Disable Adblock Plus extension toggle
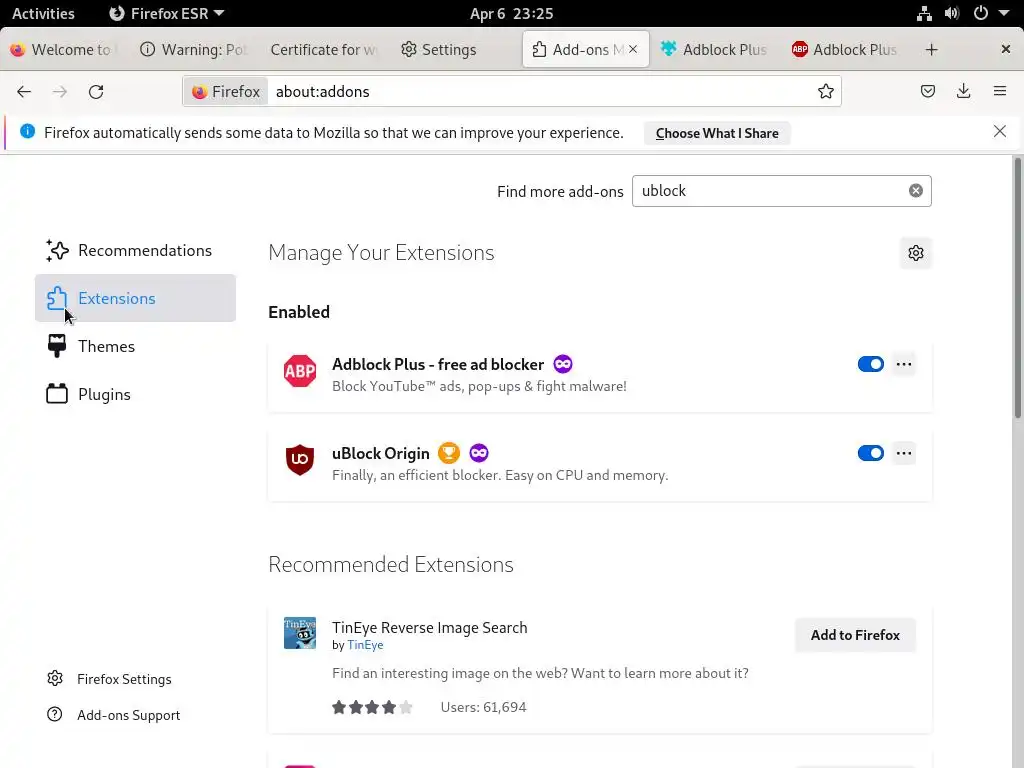The width and height of the screenshot is (1024, 768). pos(871,364)
